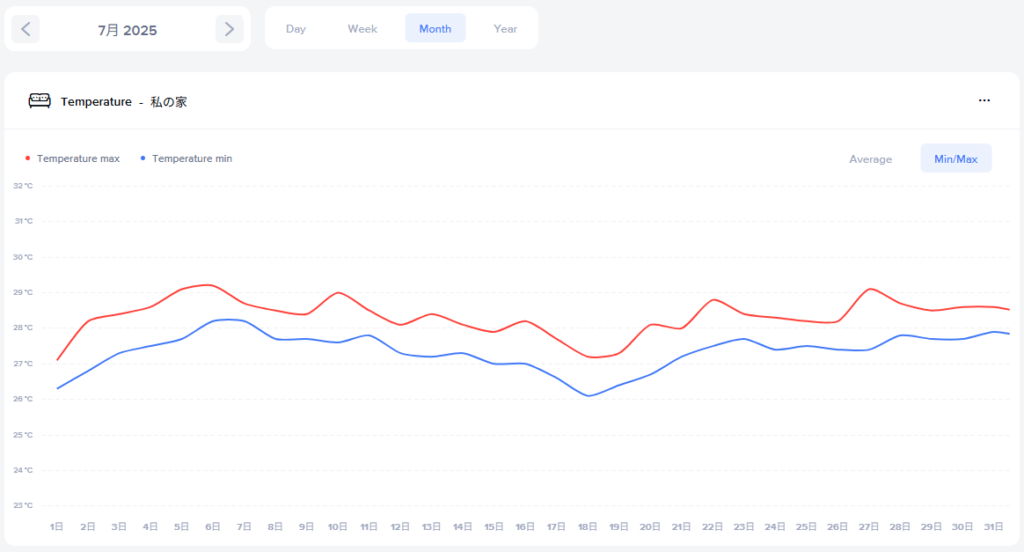1024x552 pixels.
Task: Click the red Temperature max legend dot
Action: 27,159
